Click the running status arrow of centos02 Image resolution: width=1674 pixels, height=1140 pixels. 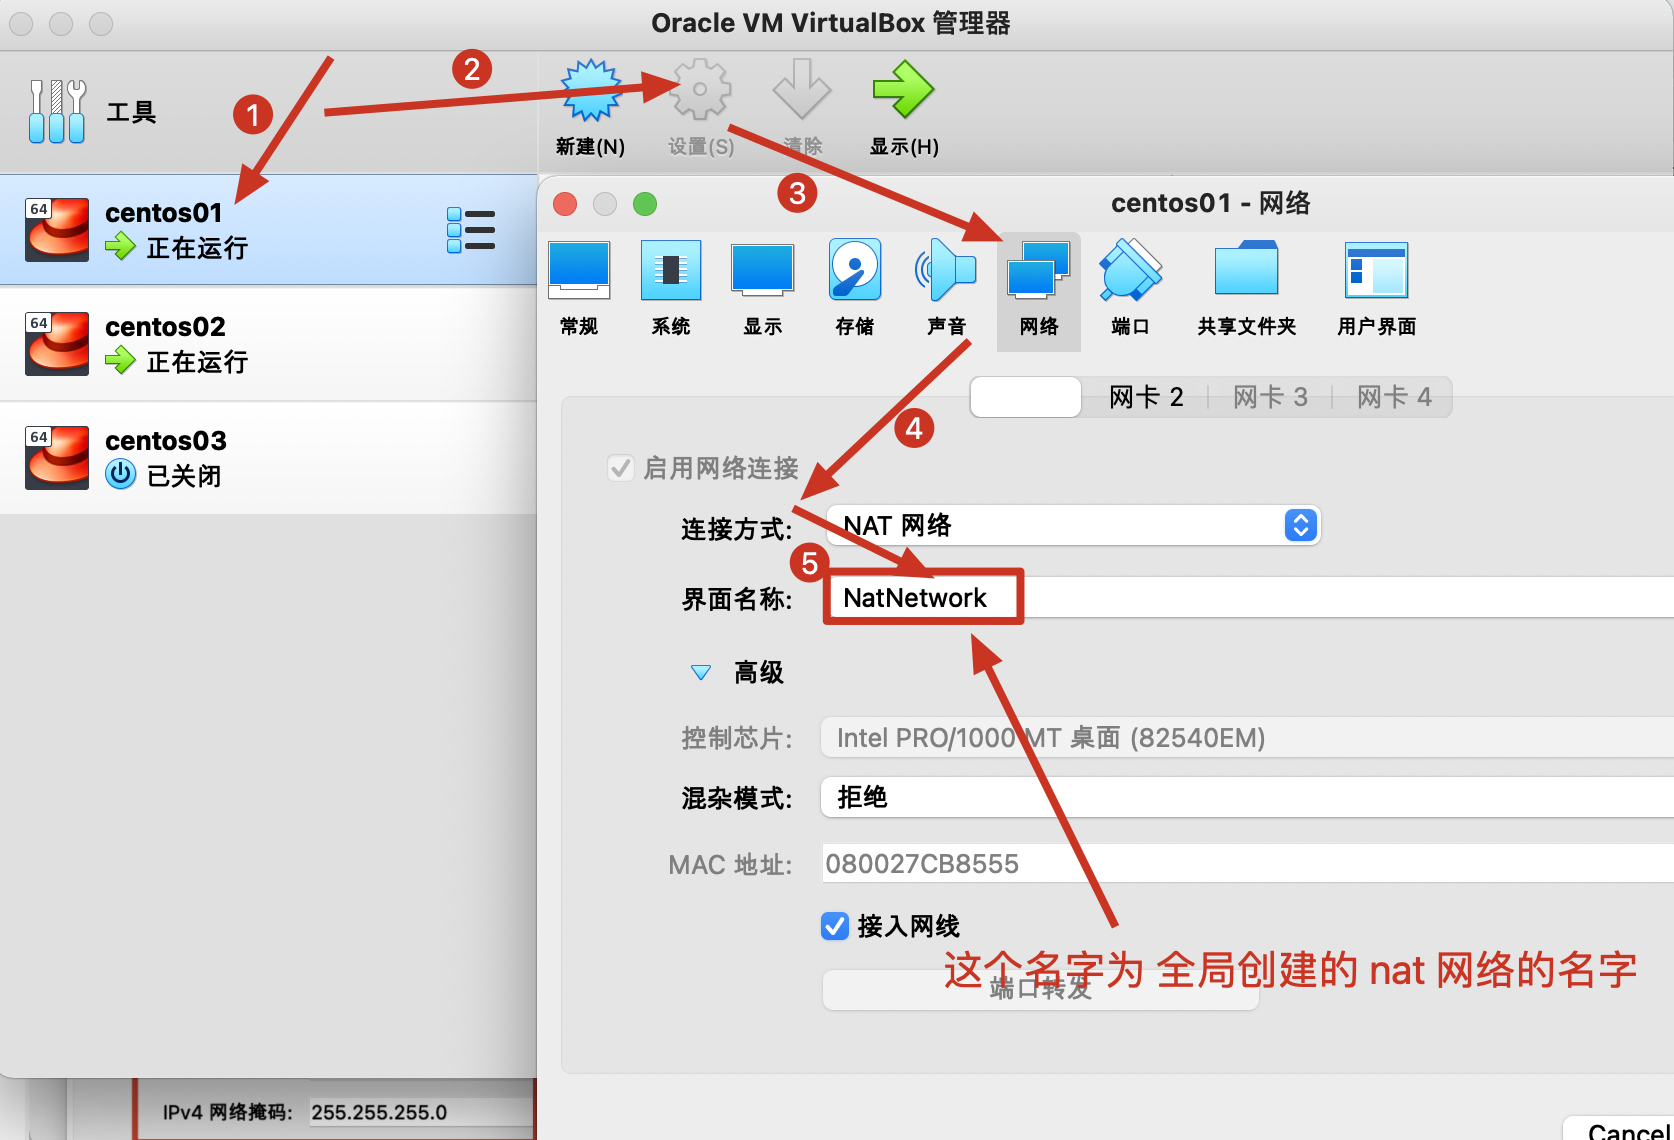120,361
